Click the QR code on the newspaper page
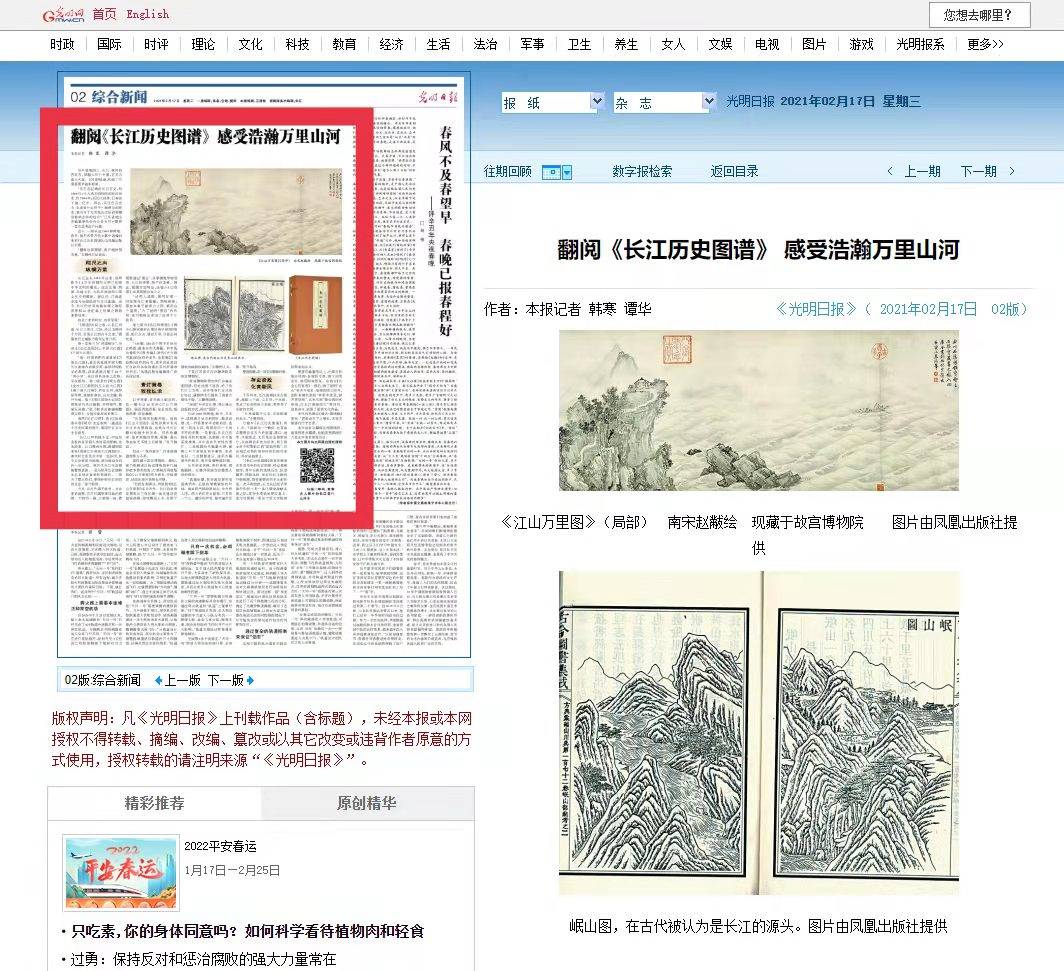The image size is (1064, 971). 317,465
